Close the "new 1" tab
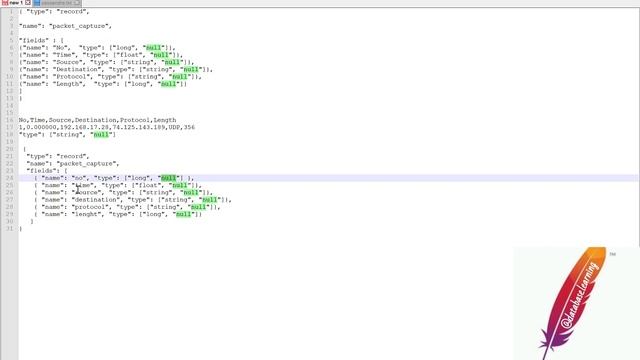 28,3
